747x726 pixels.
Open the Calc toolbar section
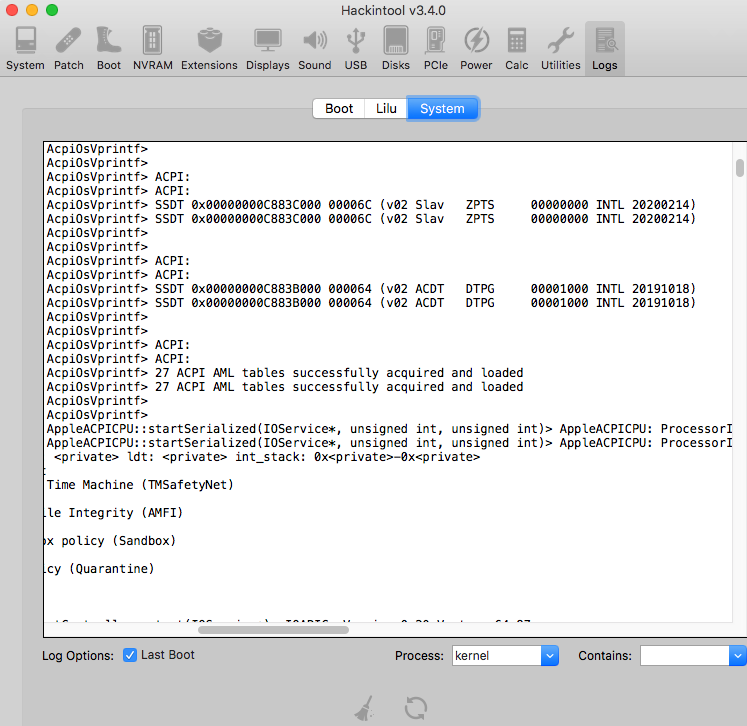(516, 49)
